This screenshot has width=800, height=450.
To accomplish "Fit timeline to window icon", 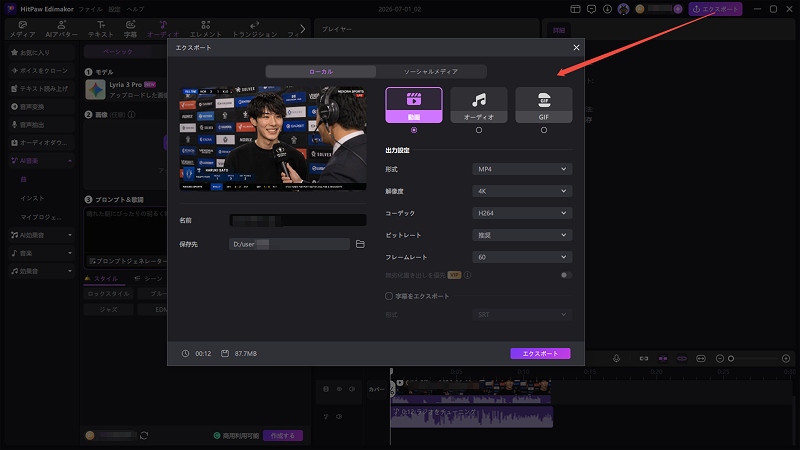I will point(701,359).
